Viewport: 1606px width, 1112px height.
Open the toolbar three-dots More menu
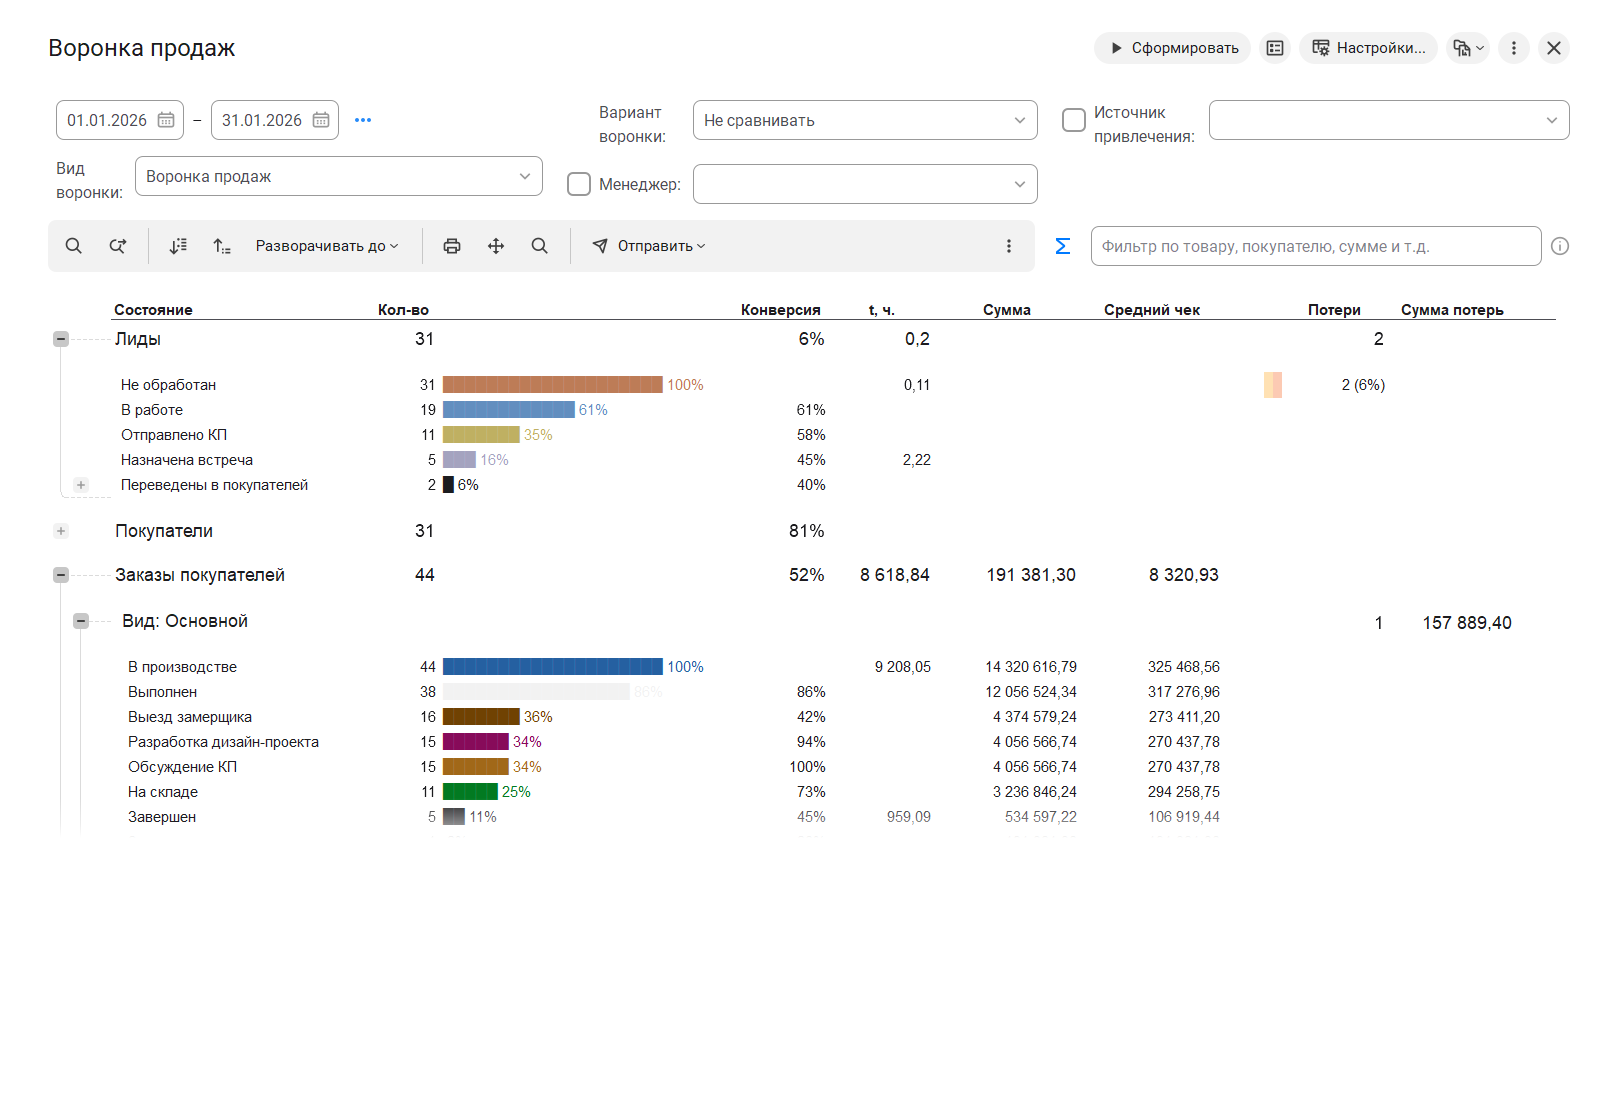[x=1009, y=246]
